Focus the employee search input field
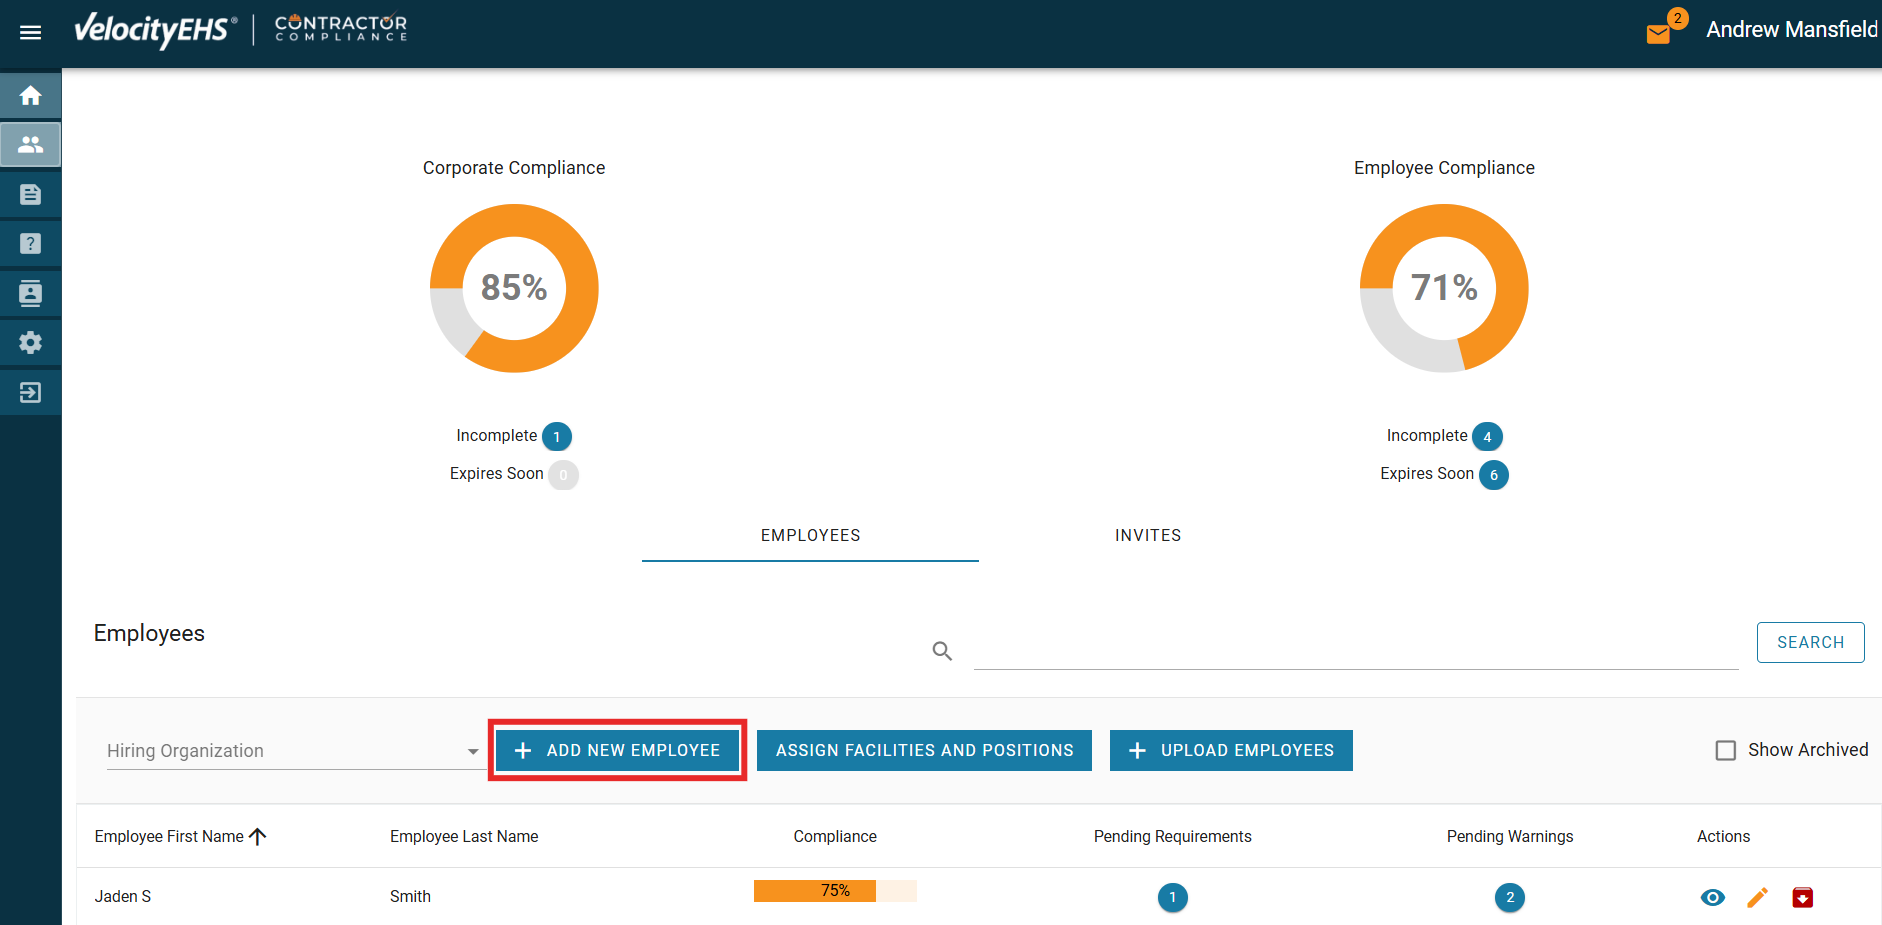Image resolution: width=1882 pixels, height=925 pixels. pyautogui.click(x=1355, y=650)
